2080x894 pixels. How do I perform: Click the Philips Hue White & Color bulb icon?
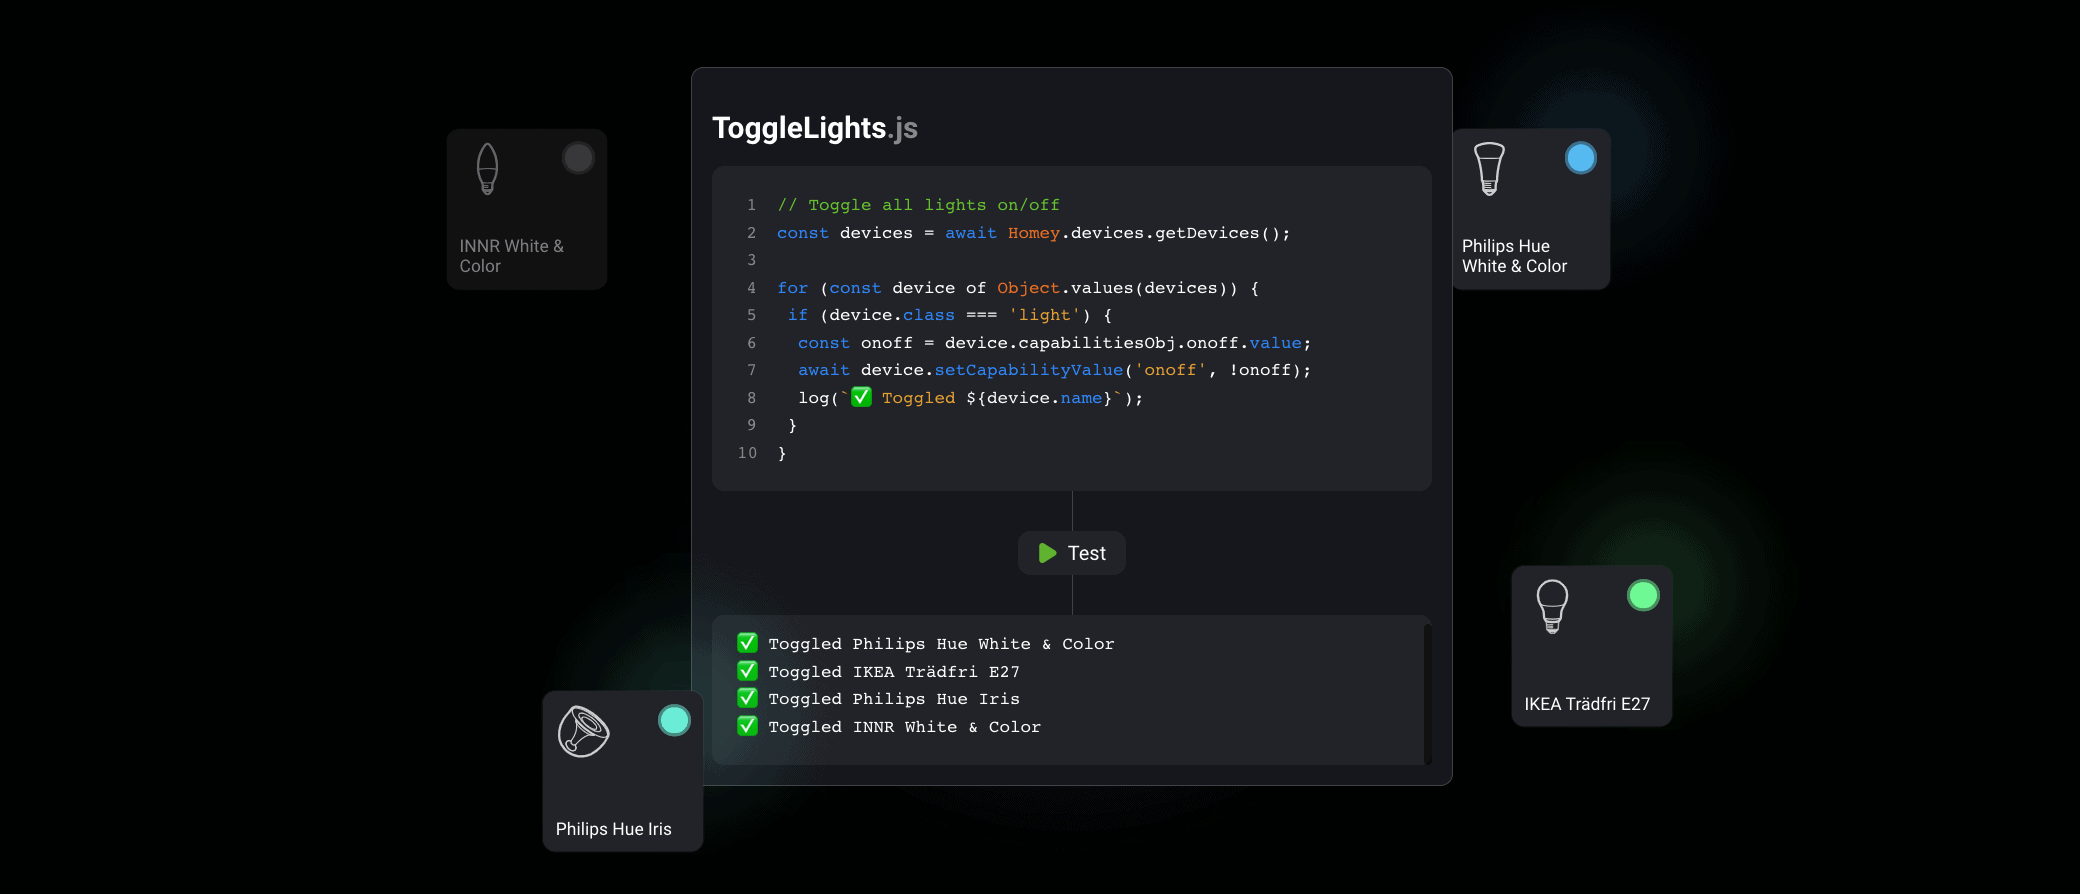[x=1490, y=168]
